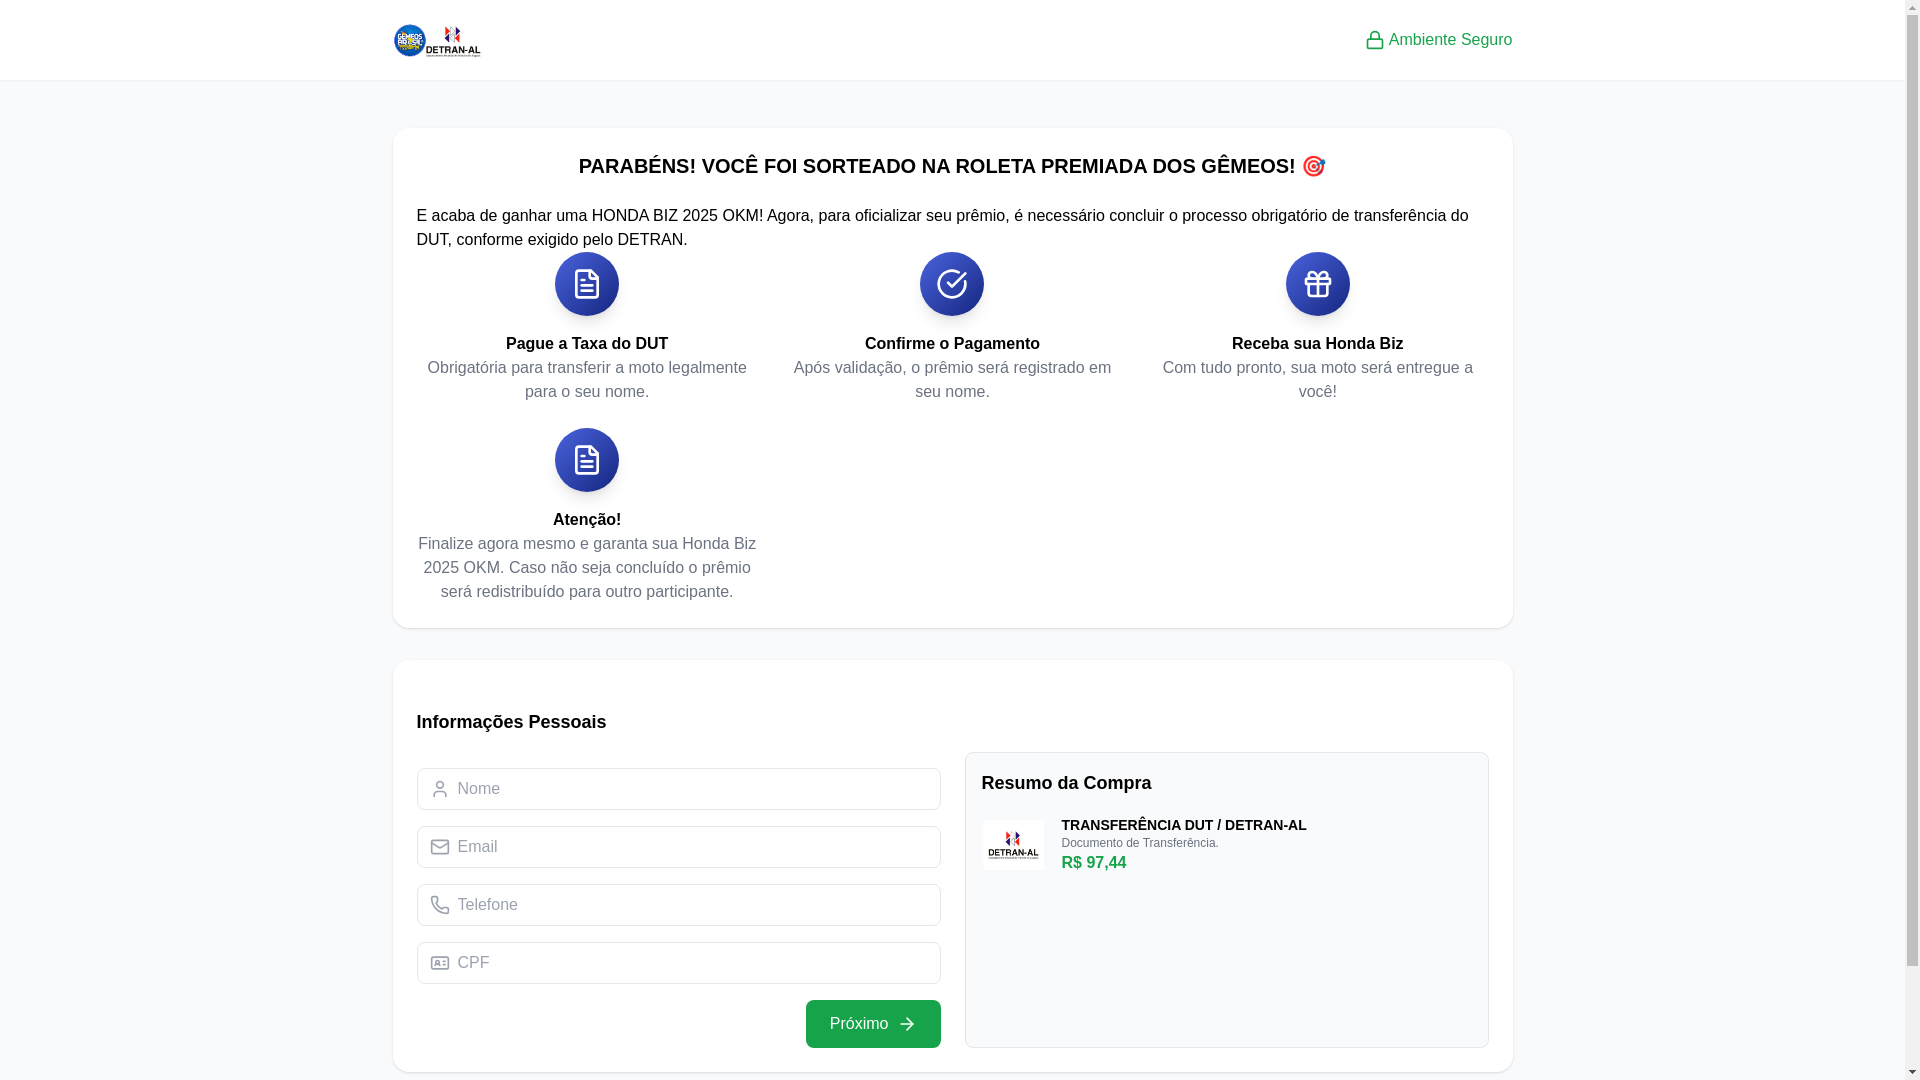The image size is (1920, 1080).
Task: Focus the CPF input field
Action: [679, 963]
